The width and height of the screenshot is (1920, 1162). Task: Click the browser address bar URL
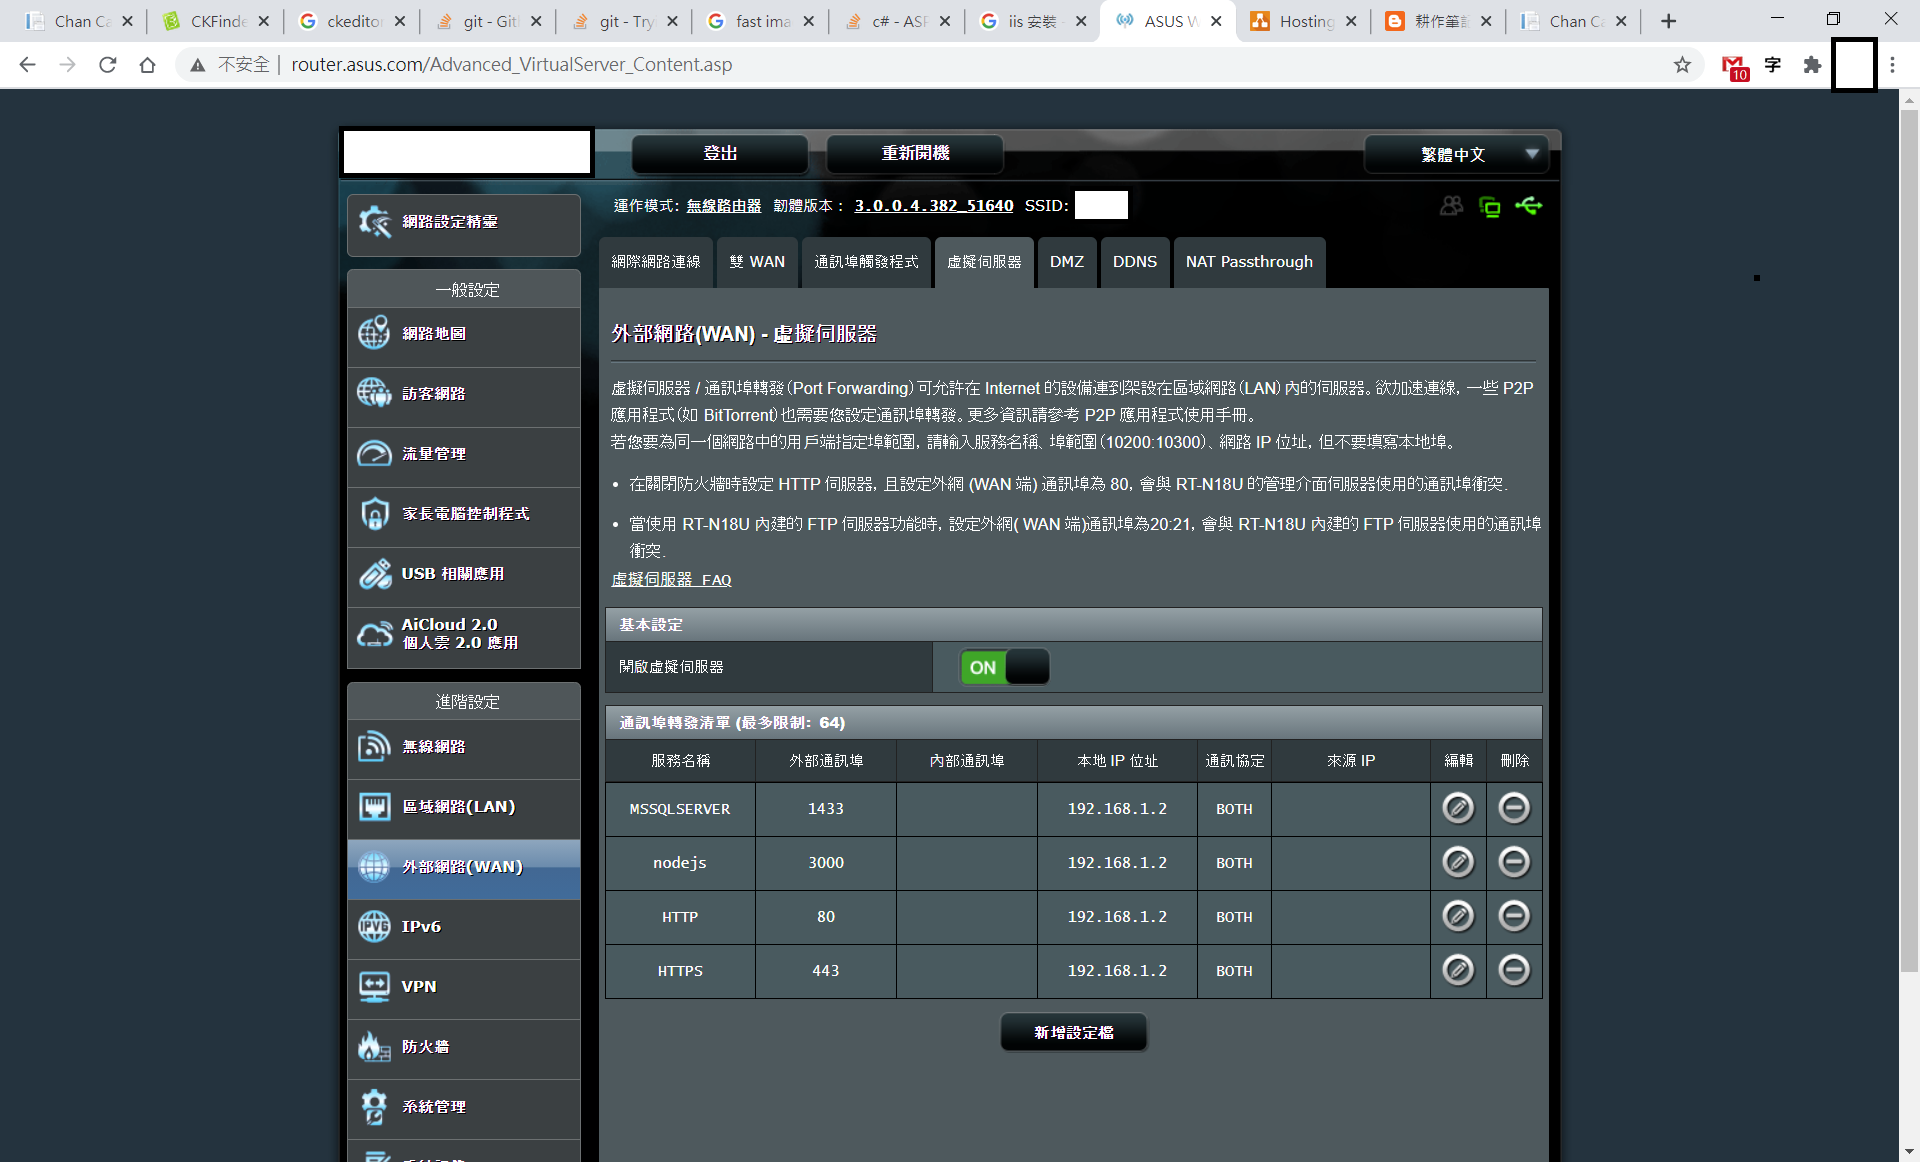click(512, 65)
